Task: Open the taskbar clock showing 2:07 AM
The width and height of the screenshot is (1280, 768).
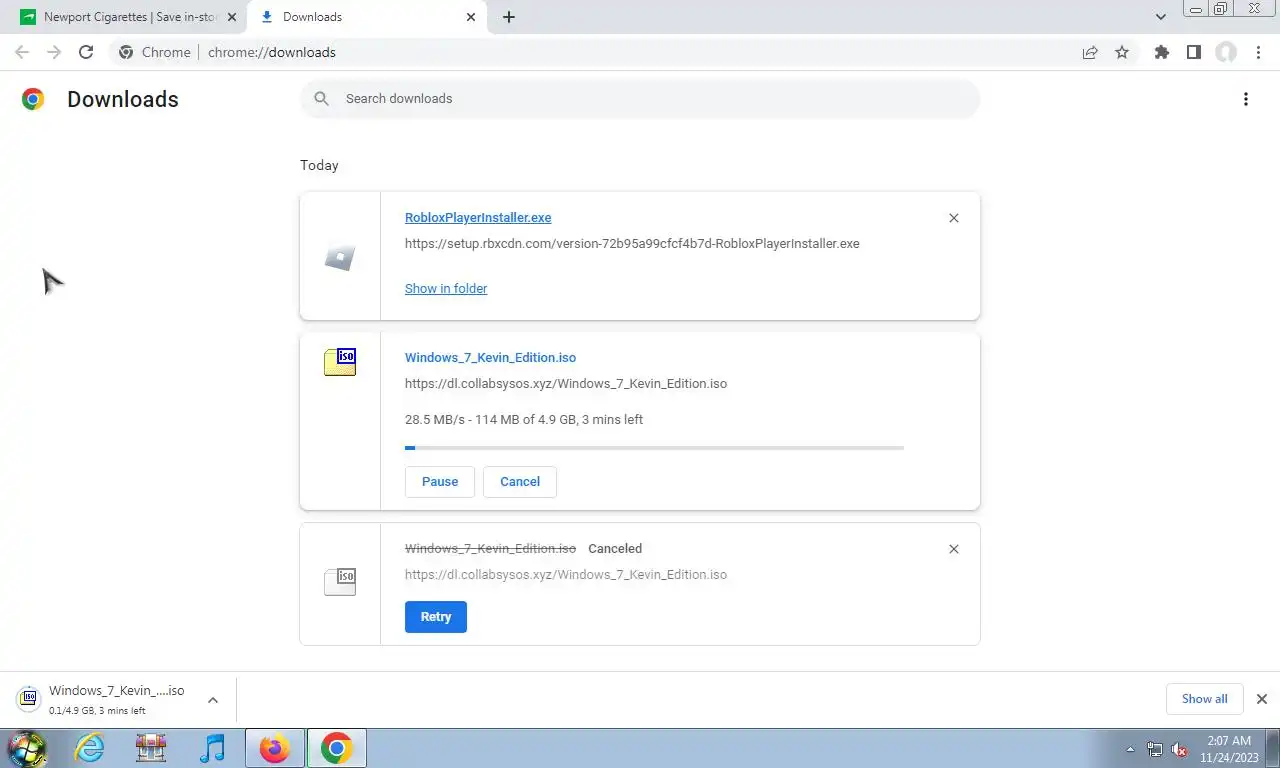Action: [1228, 749]
